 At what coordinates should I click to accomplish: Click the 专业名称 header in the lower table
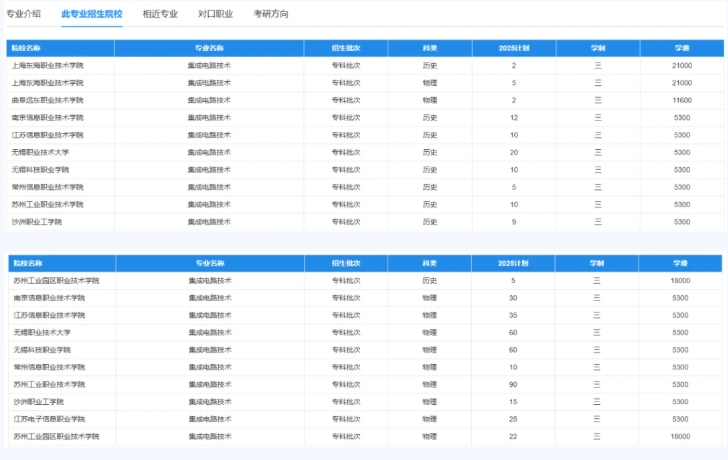click(210, 263)
